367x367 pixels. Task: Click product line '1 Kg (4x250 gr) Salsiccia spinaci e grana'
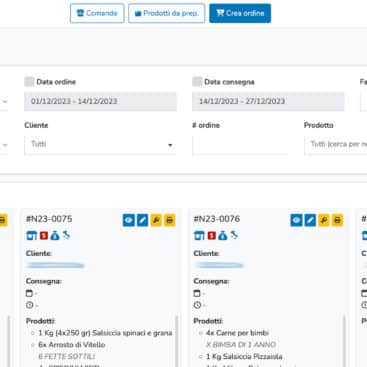pos(105,333)
